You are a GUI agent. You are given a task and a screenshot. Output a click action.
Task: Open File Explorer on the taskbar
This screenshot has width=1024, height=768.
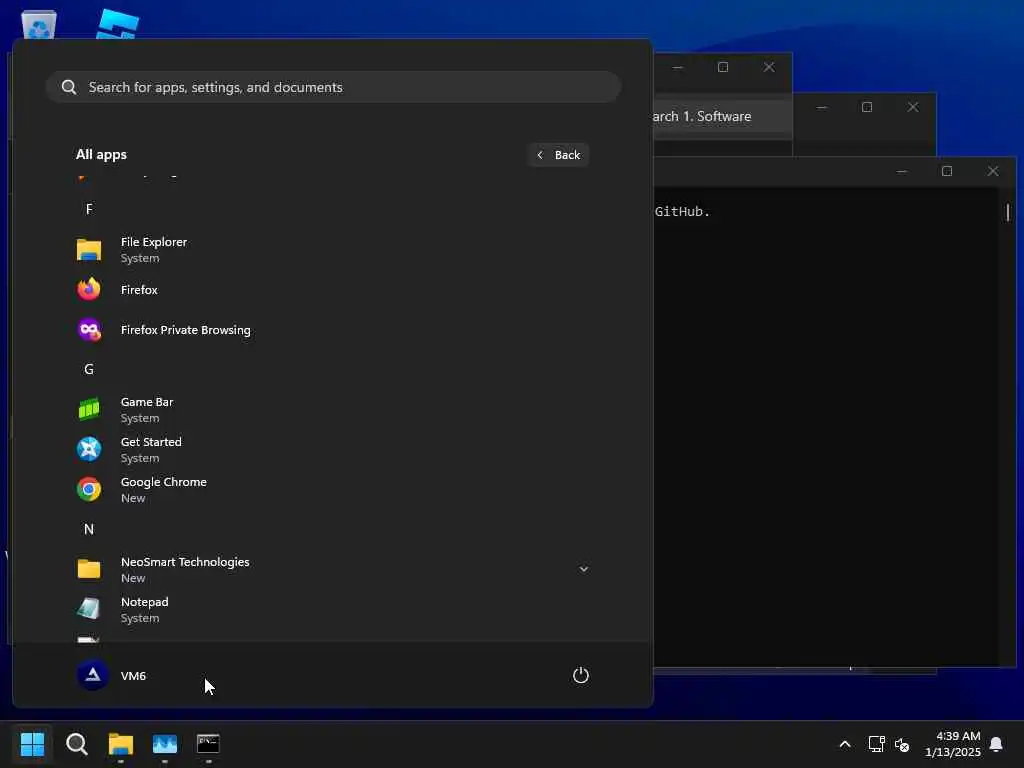coord(121,744)
